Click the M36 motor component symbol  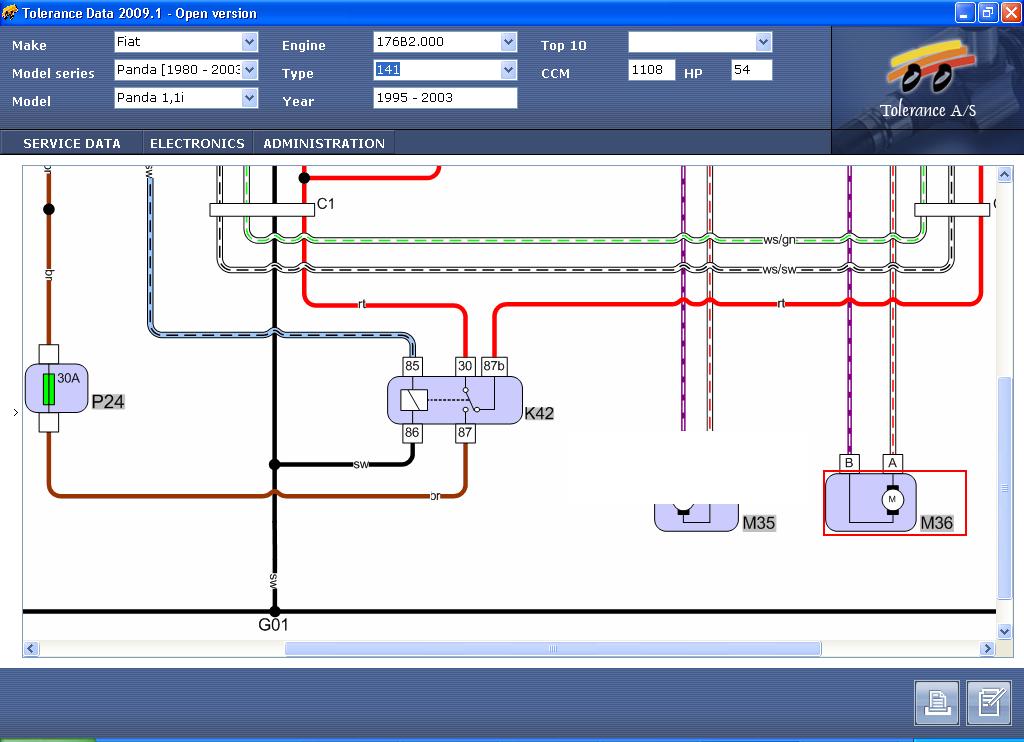coord(871,502)
